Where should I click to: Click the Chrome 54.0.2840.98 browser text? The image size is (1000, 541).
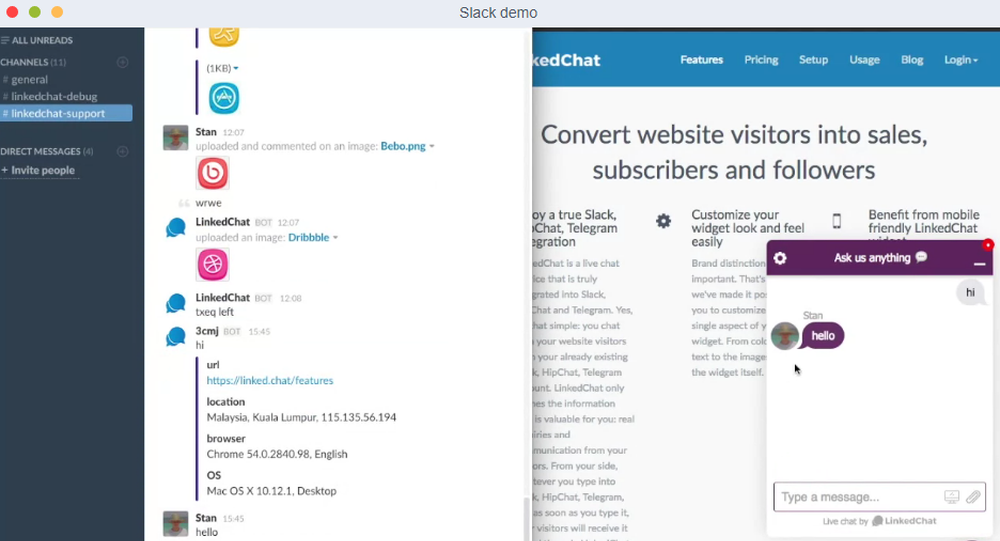pos(277,454)
